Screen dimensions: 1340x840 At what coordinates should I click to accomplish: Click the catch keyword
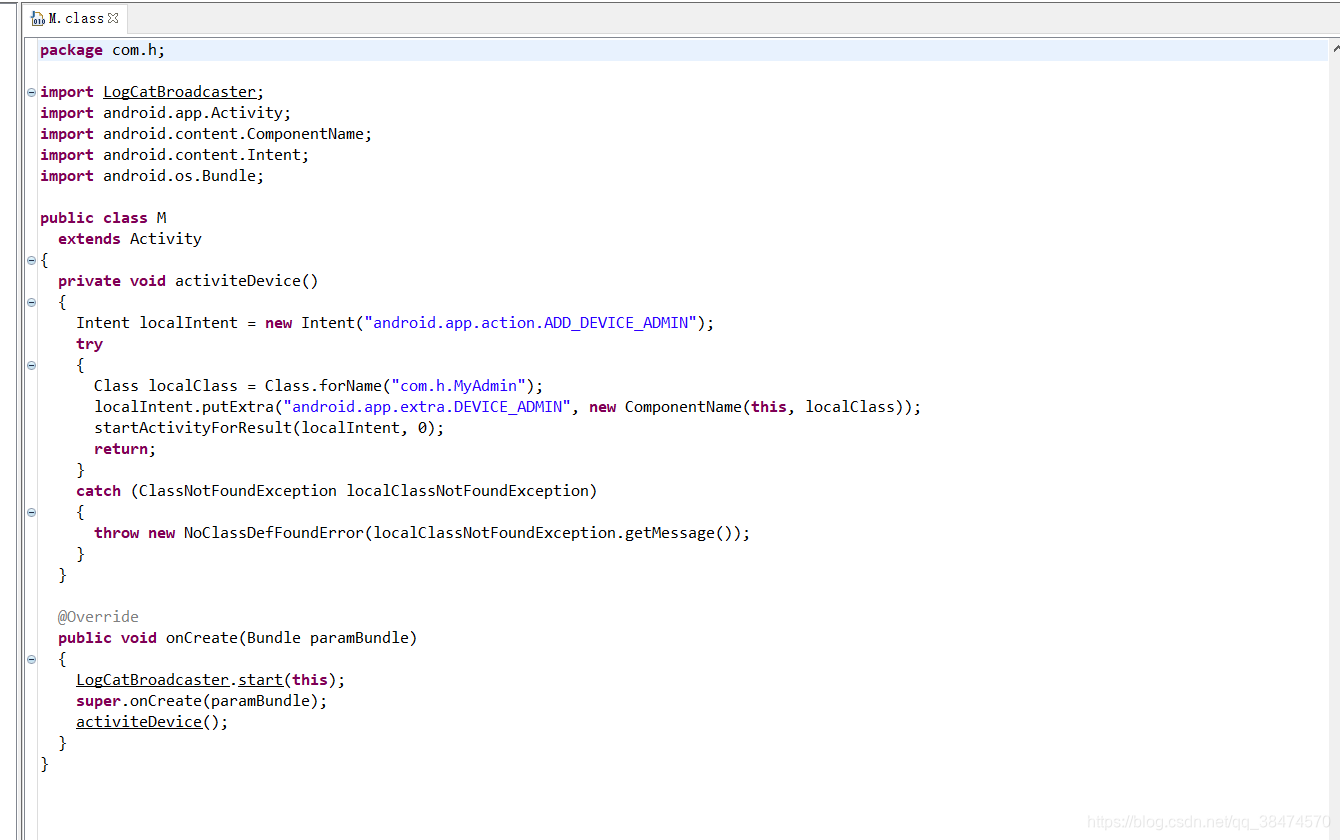(98, 491)
